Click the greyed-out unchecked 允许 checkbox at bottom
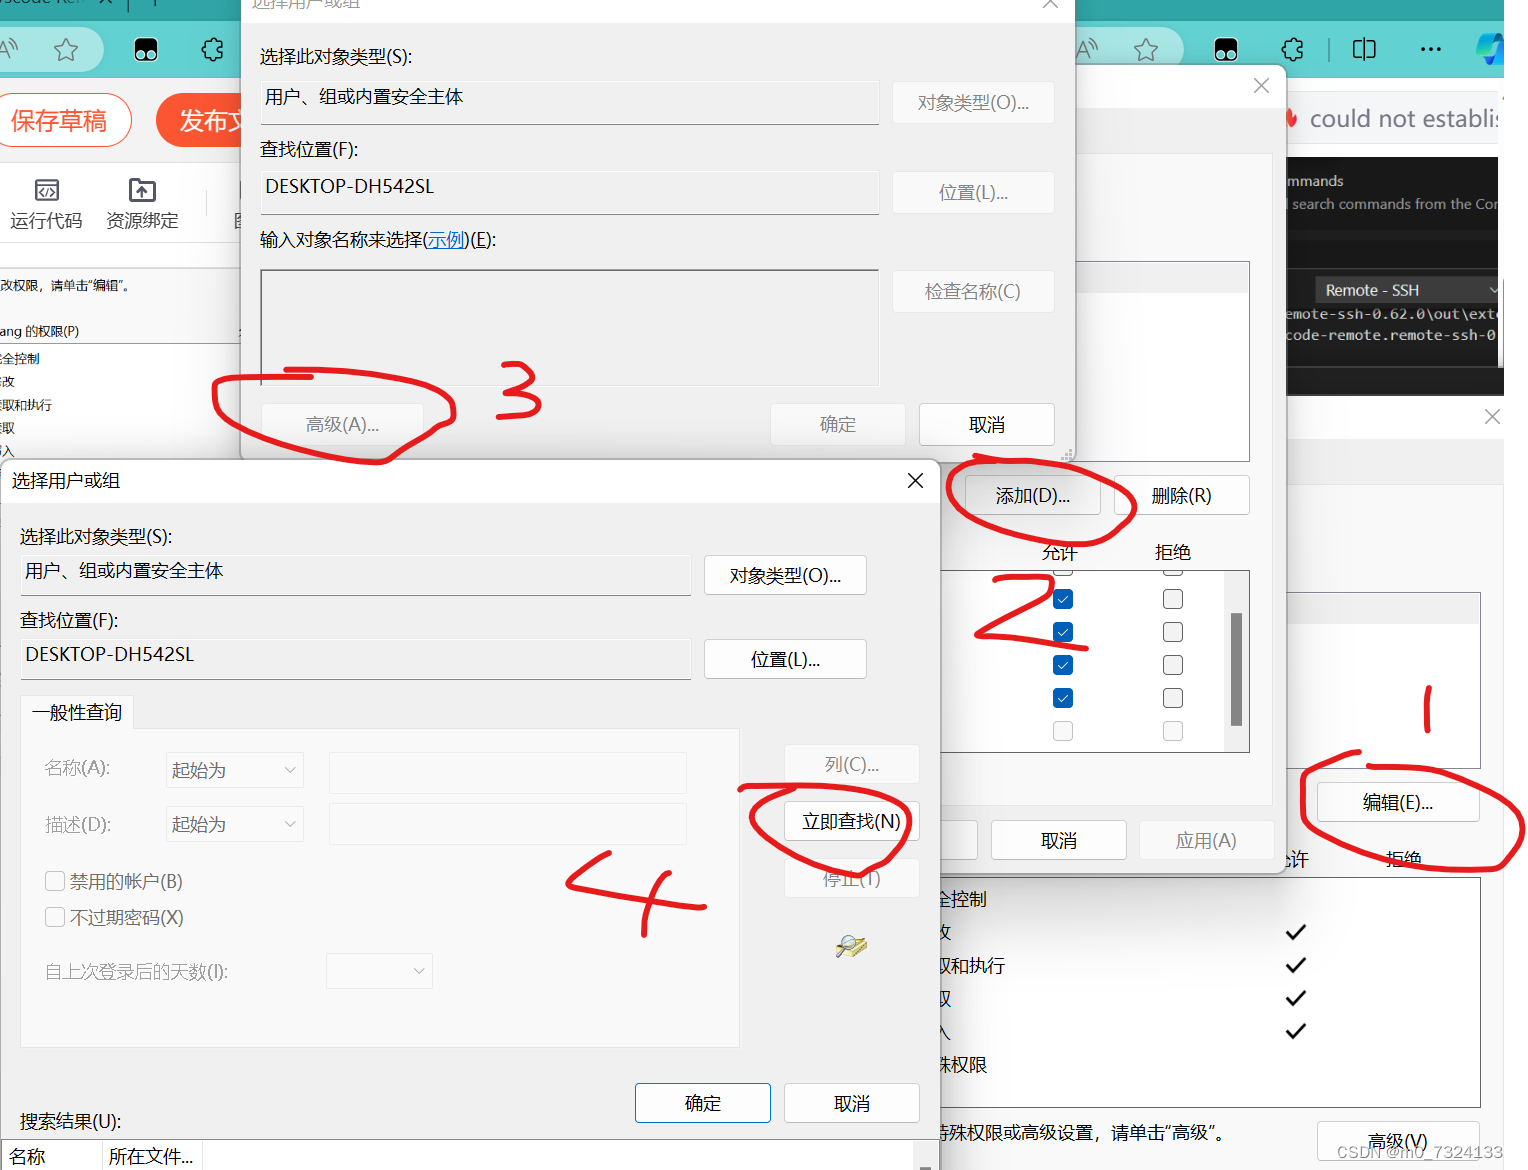The height and width of the screenshot is (1170, 1528). pyautogui.click(x=1063, y=731)
